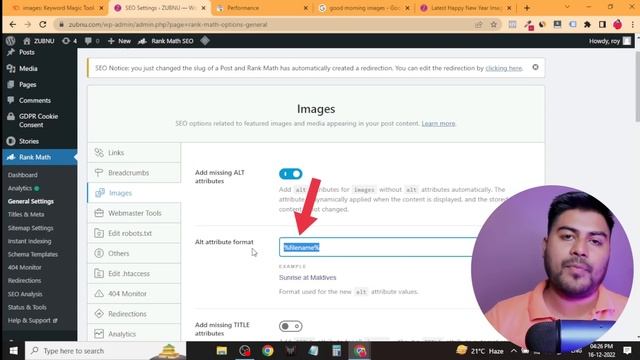640x360 pixels.
Task: Select the Images settings tab
Action: (134, 193)
